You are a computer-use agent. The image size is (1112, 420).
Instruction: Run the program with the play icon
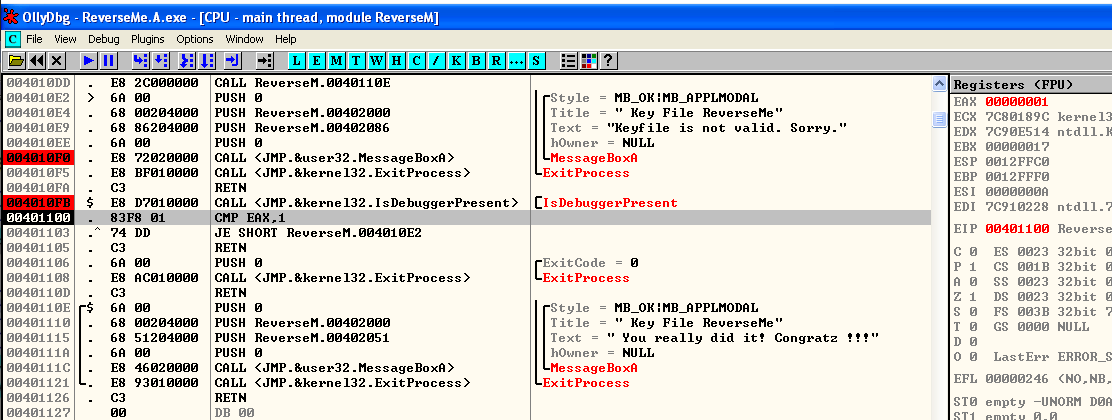click(x=89, y=60)
